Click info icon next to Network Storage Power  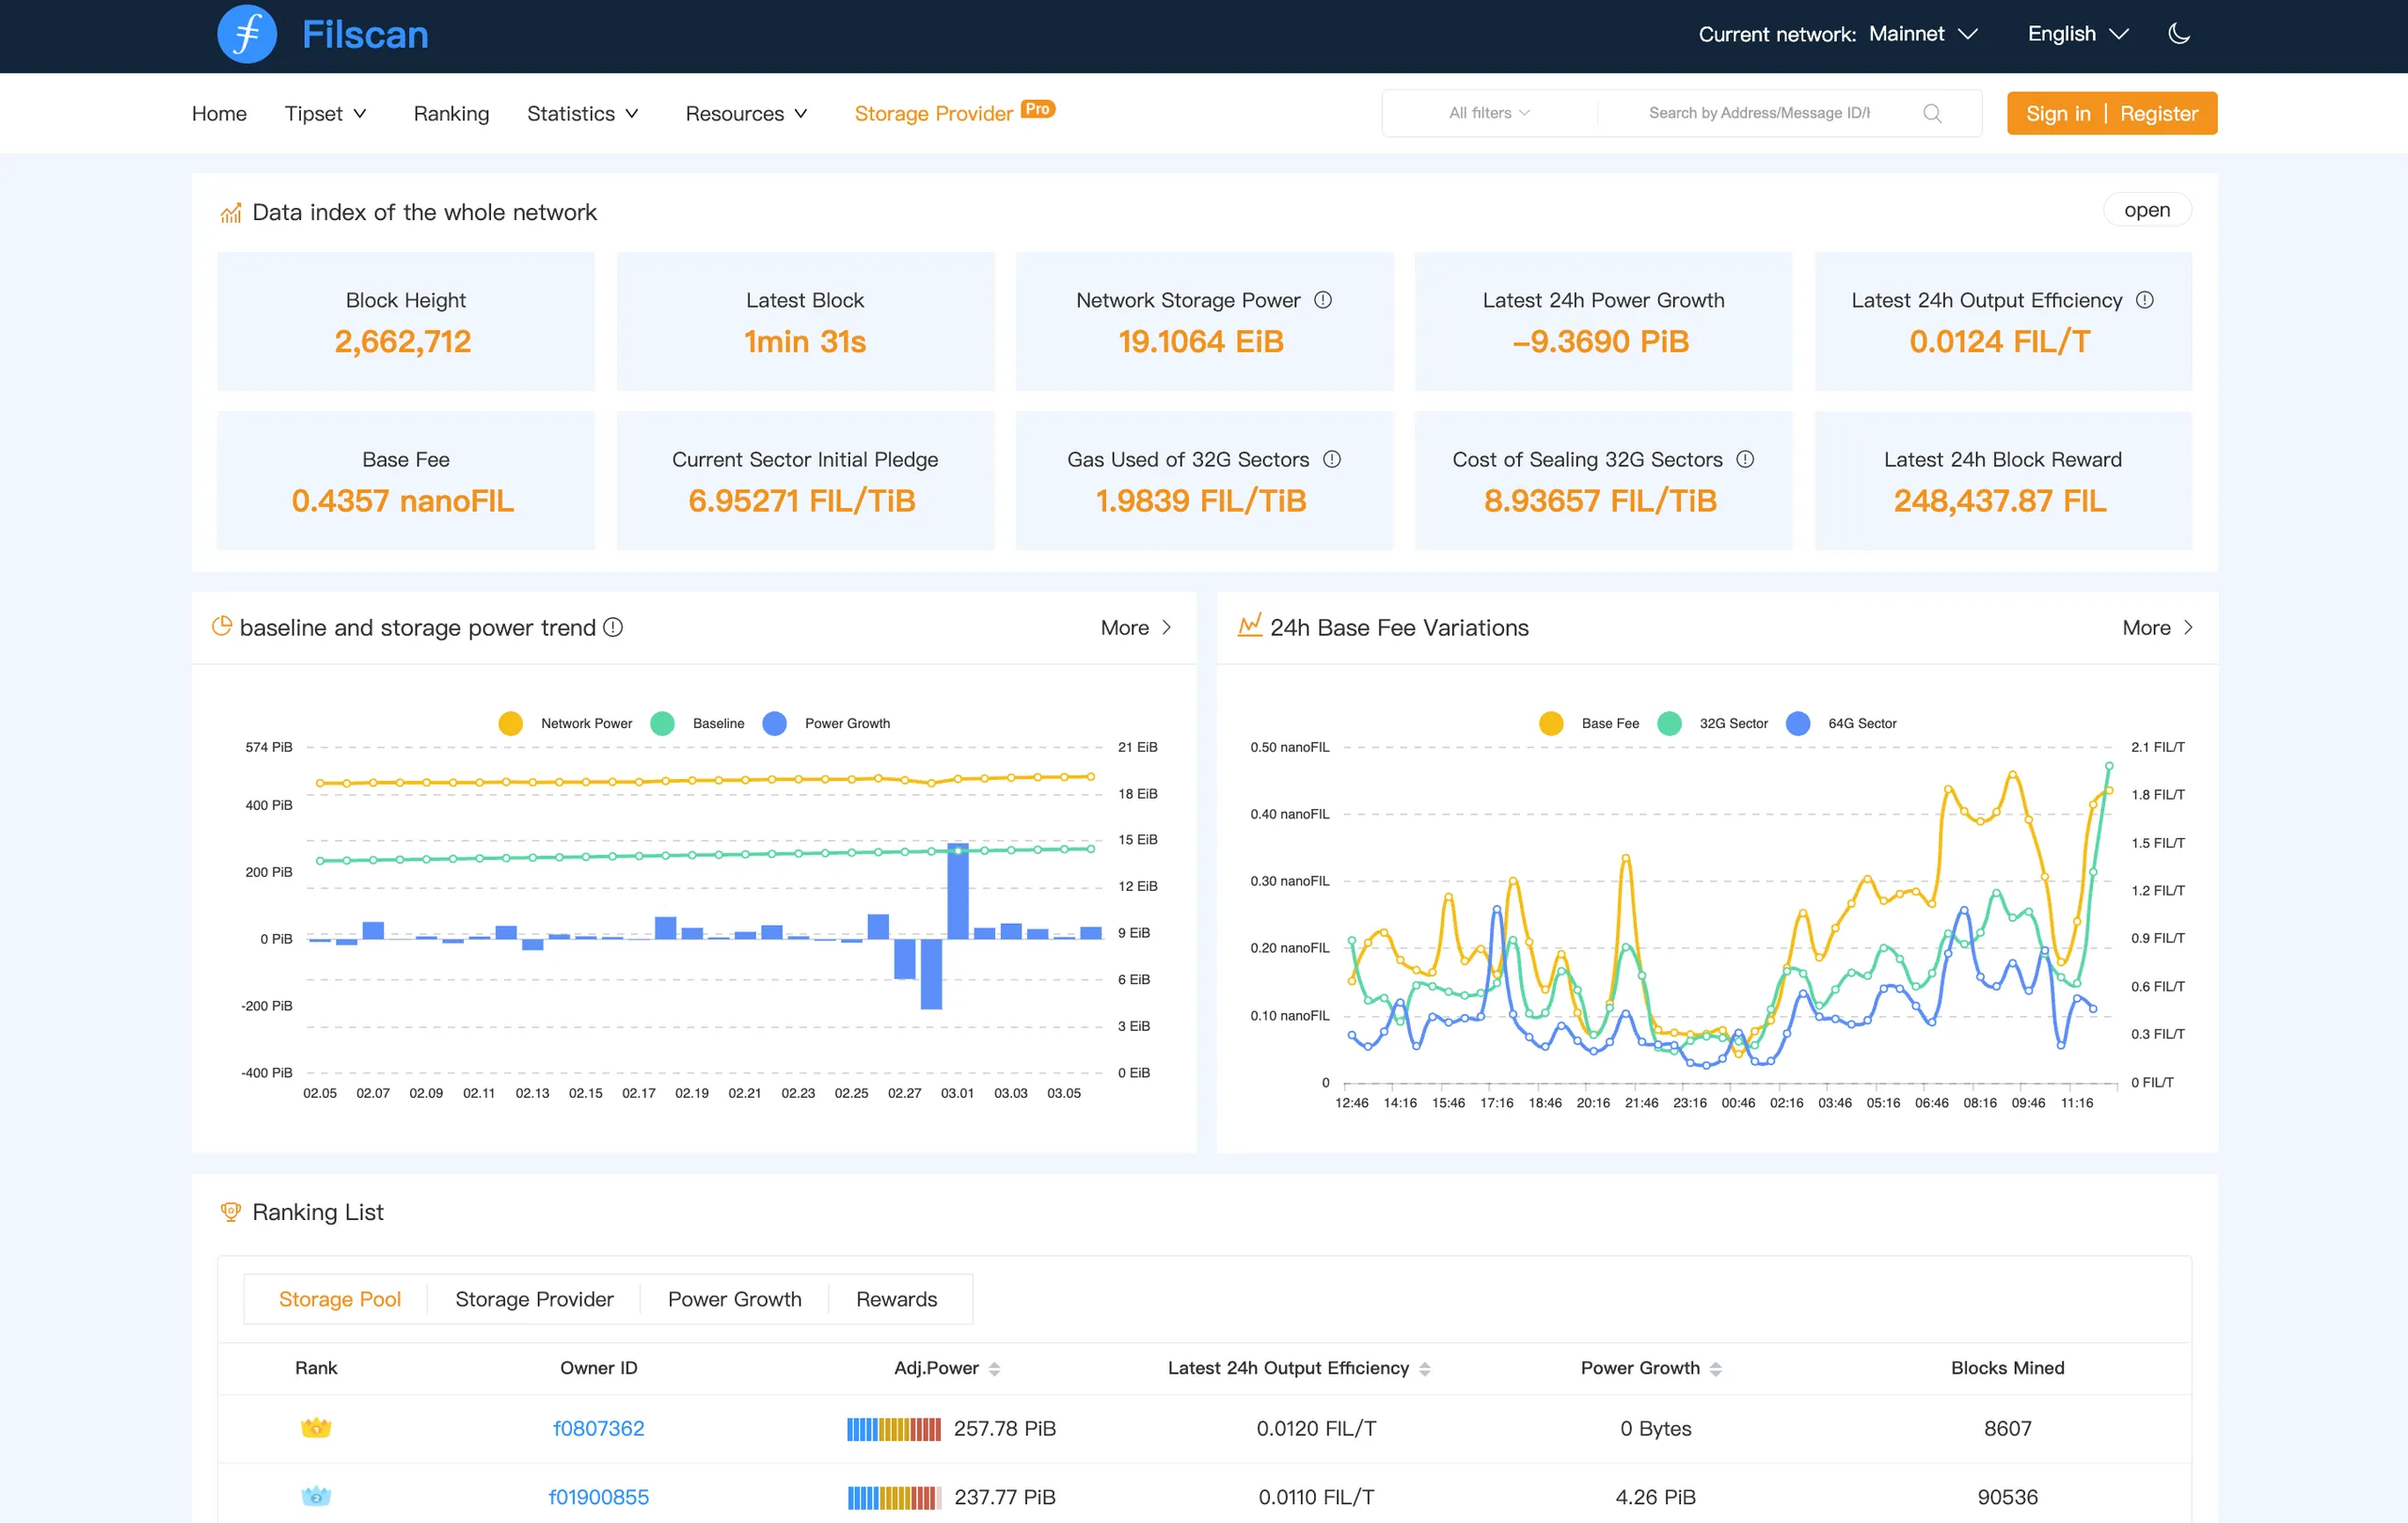point(1323,300)
